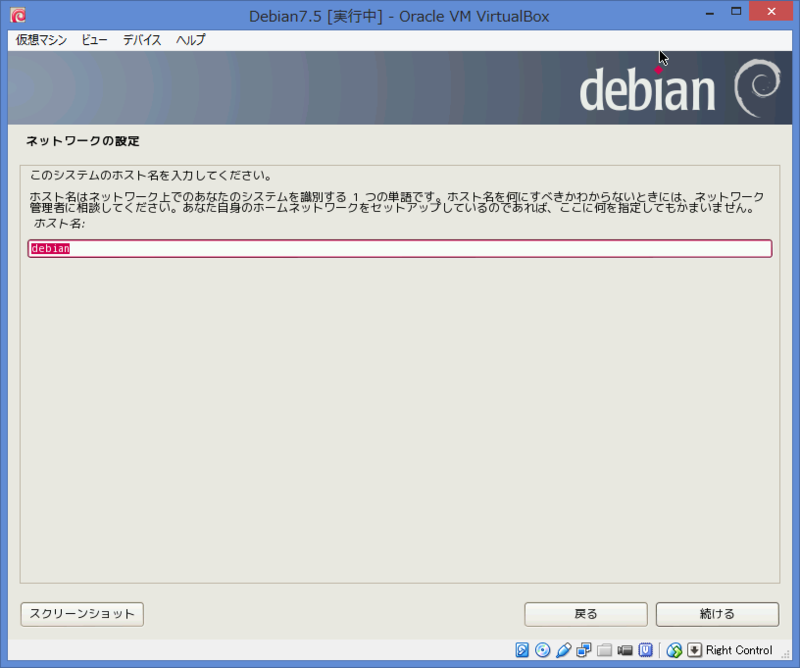Click inside the ホスト名 text field
This screenshot has width=800, height=668.
click(400, 248)
